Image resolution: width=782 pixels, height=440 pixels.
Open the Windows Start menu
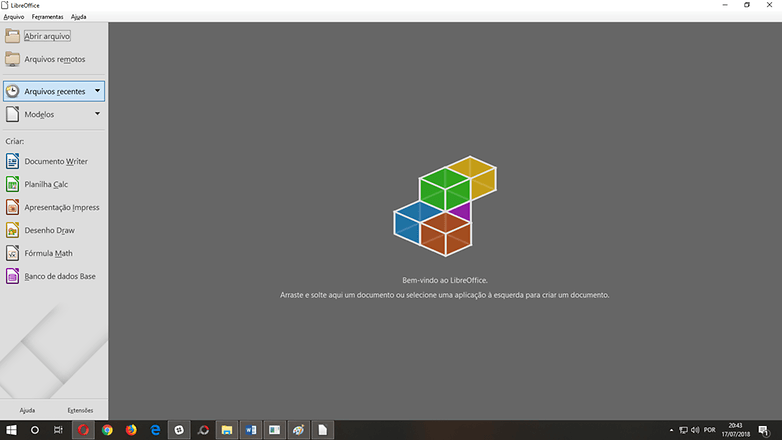[11, 430]
